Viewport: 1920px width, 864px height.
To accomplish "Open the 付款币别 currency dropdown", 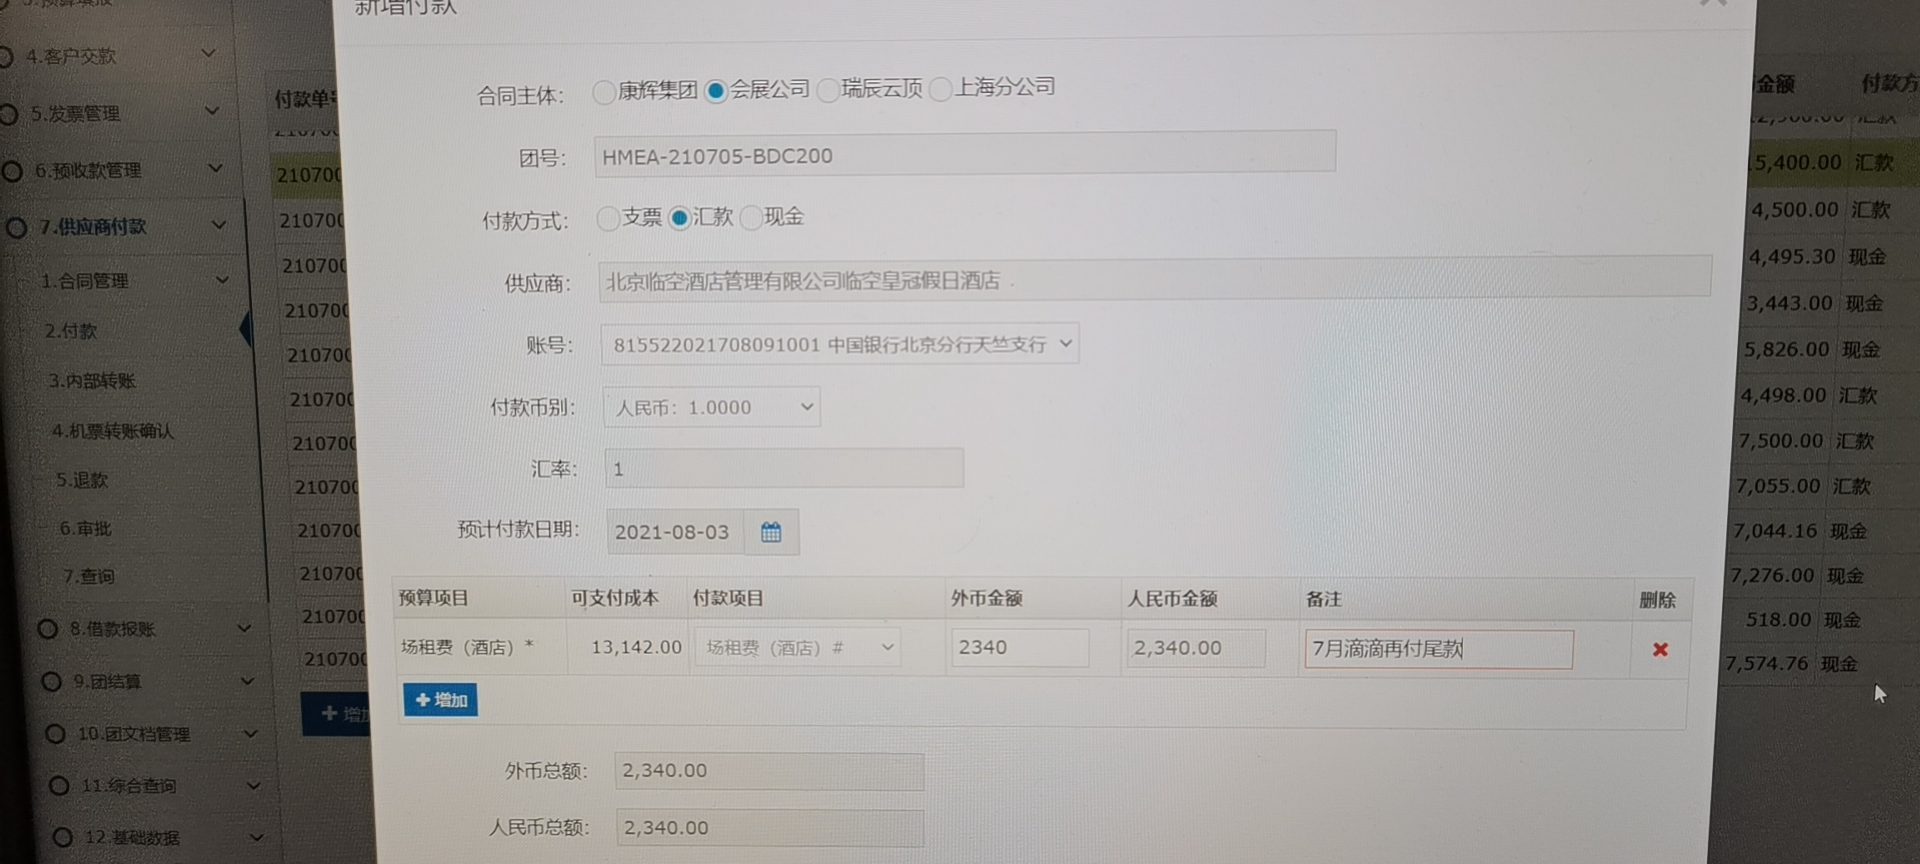I will pyautogui.click(x=711, y=408).
